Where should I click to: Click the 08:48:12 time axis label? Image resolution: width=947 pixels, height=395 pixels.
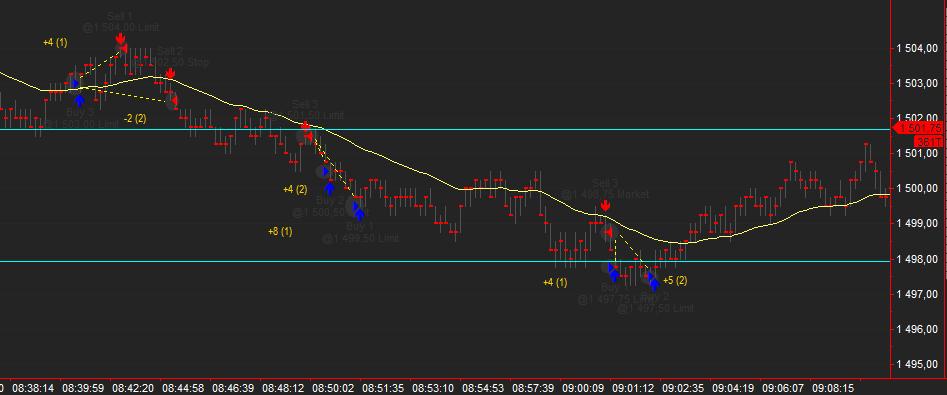point(282,387)
